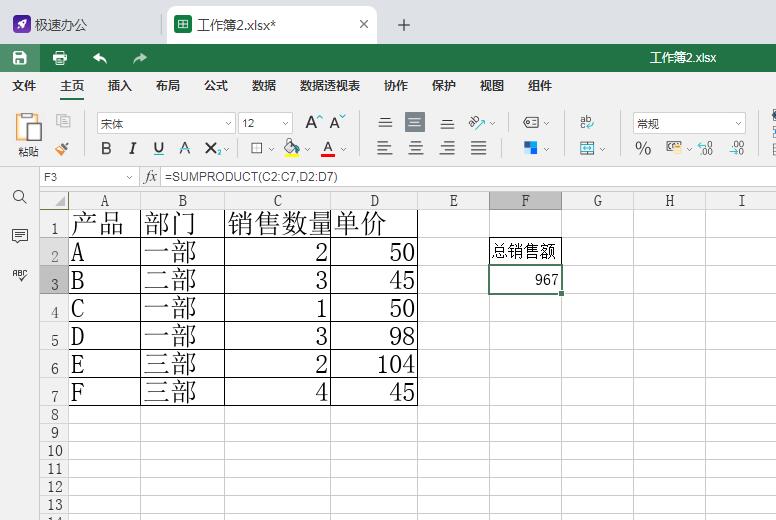Apply cell Borders icon

point(256,148)
